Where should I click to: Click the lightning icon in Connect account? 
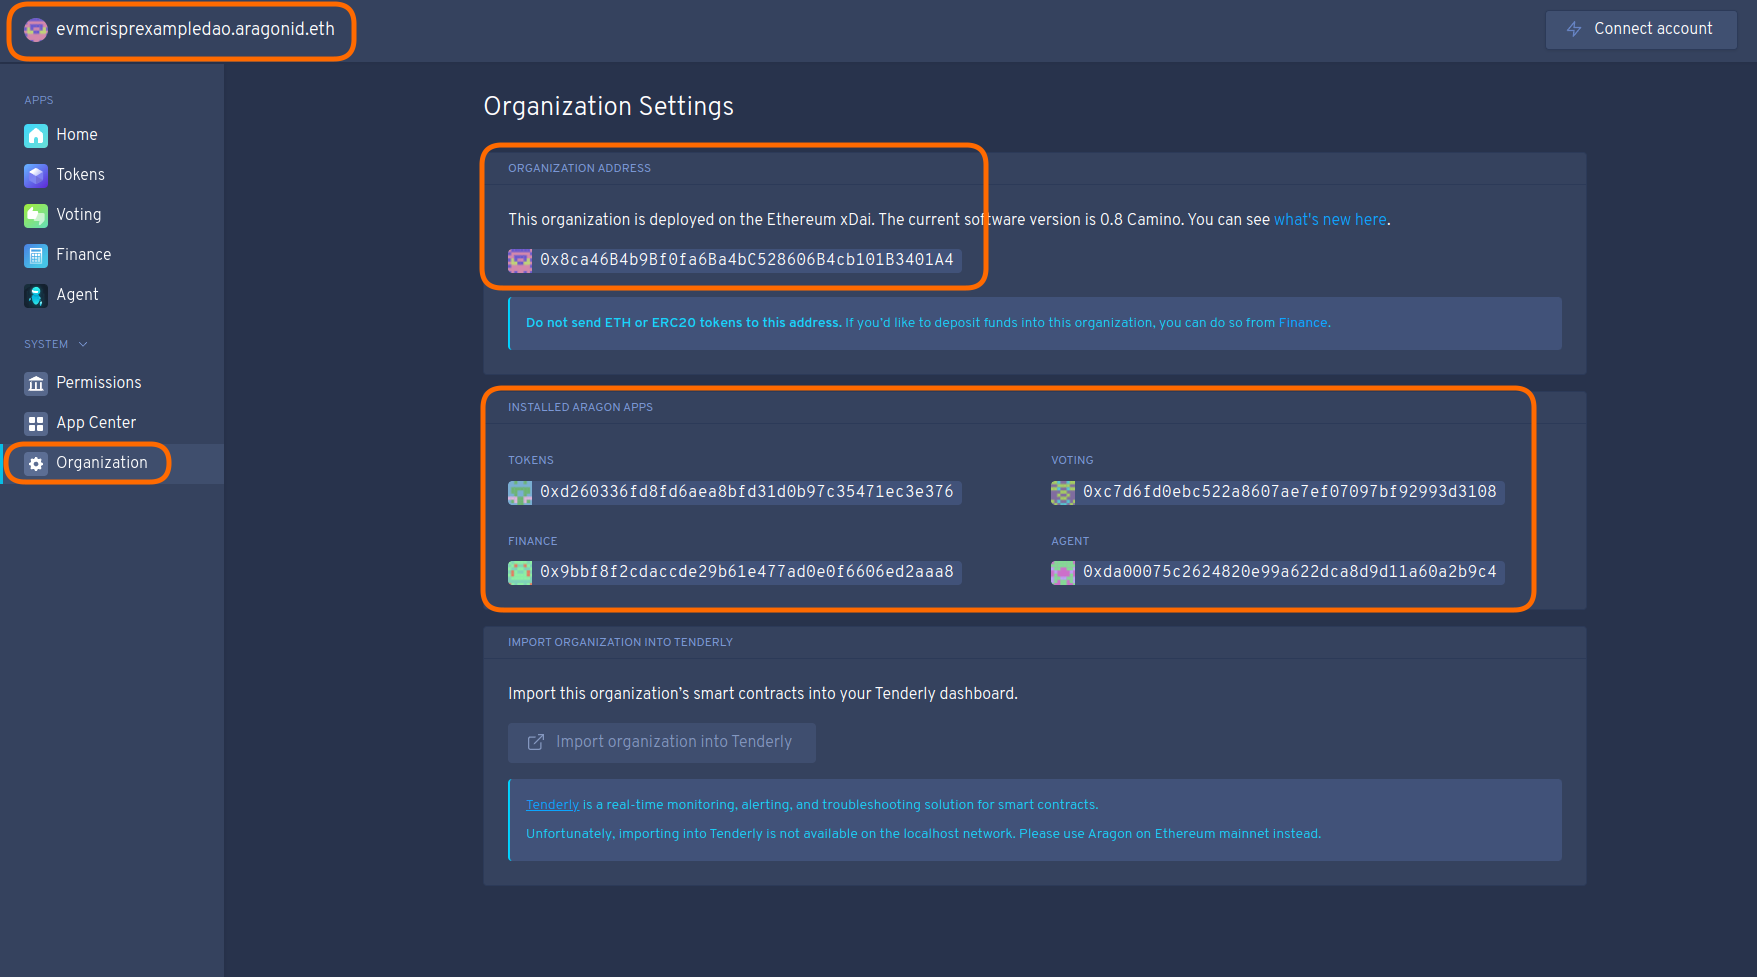tap(1574, 29)
